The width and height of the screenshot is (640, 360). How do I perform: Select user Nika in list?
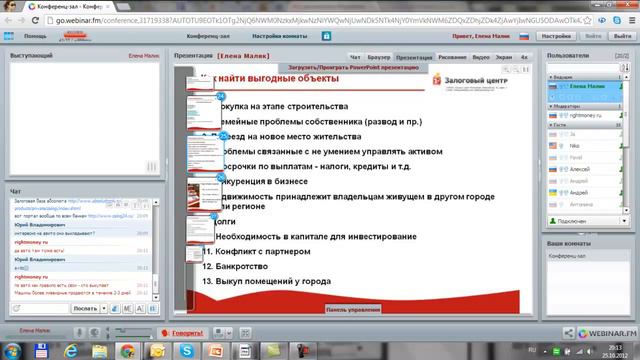point(584,146)
